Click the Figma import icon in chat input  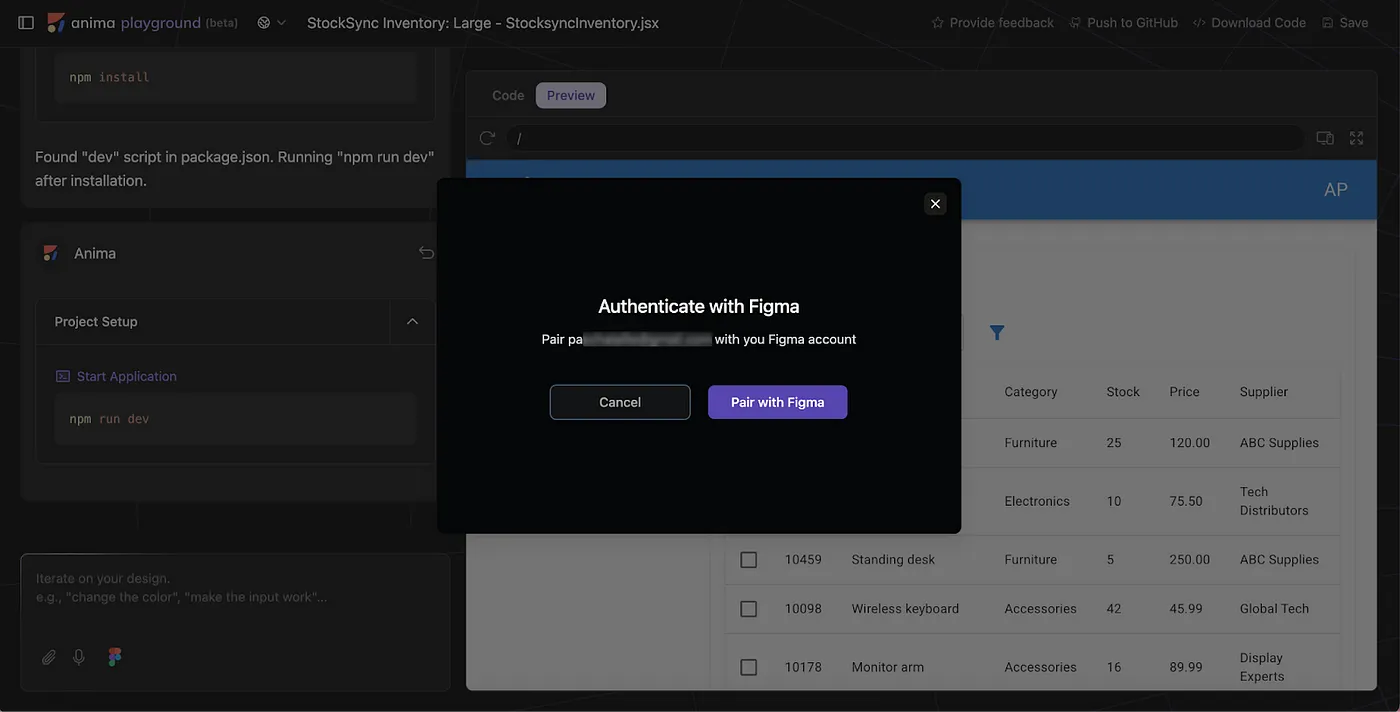click(113, 656)
